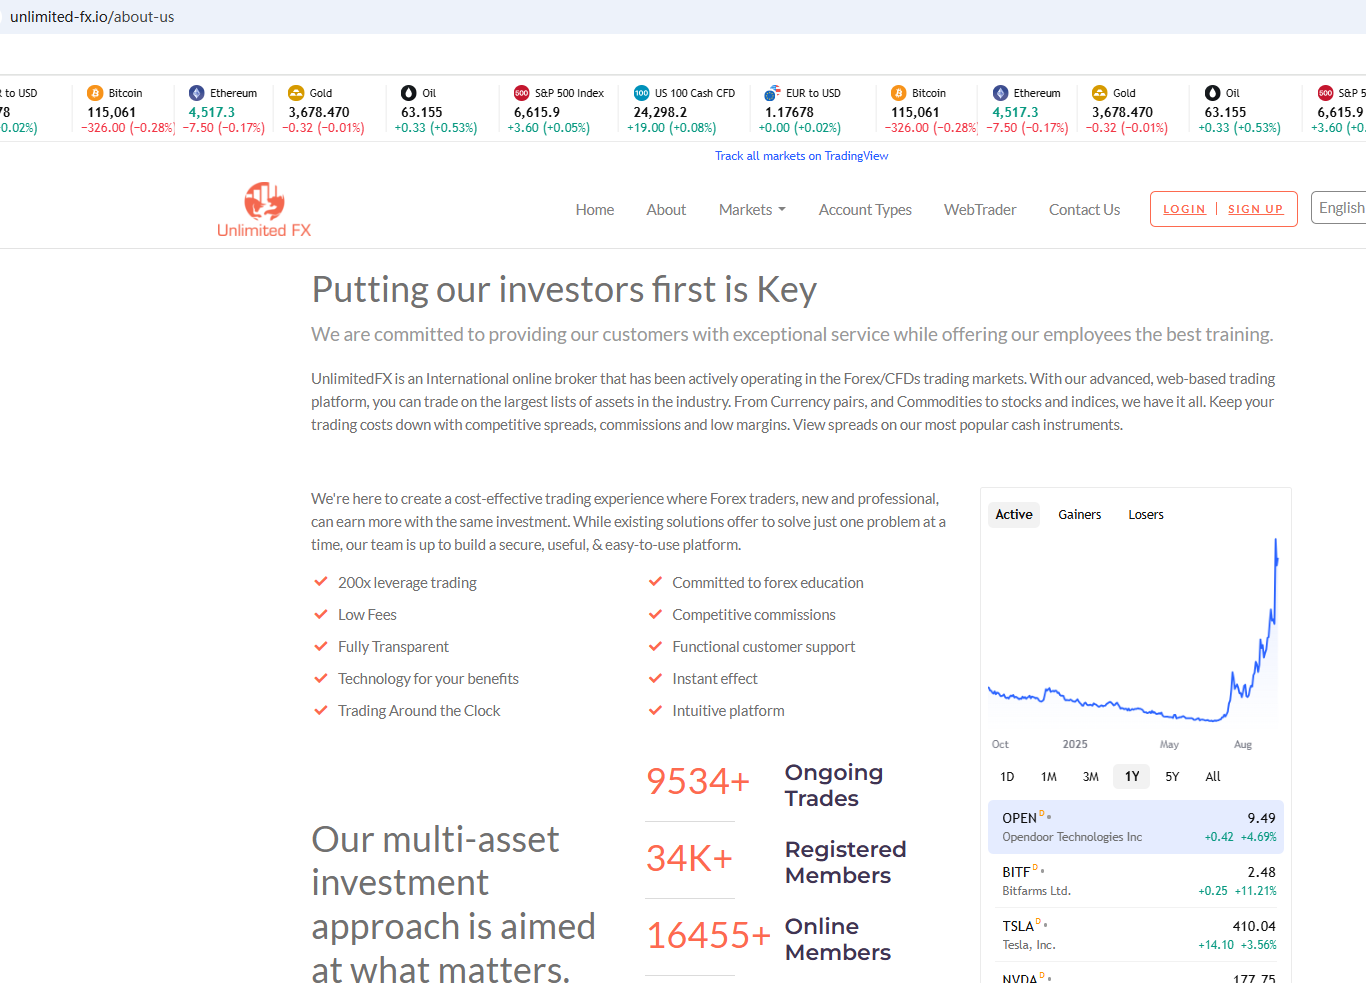Select the 5Y chart time range
This screenshot has height=983, width=1366.
1172,777
